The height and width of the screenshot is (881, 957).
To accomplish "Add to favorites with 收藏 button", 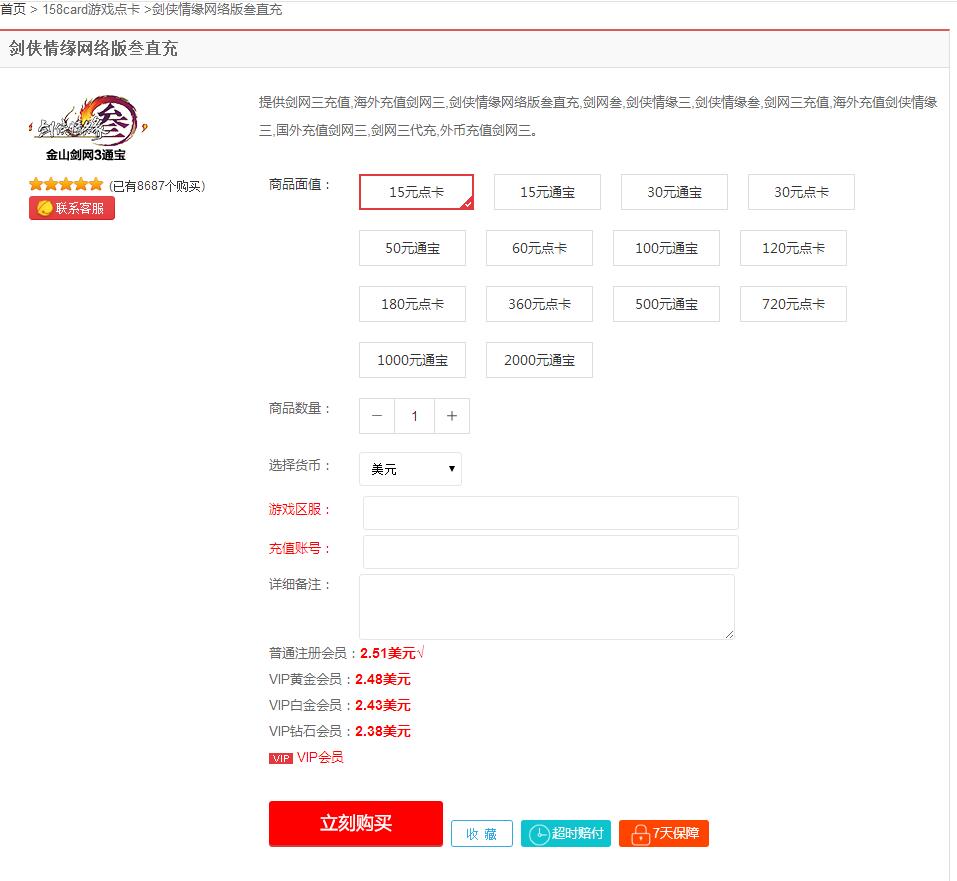I will 482,833.
